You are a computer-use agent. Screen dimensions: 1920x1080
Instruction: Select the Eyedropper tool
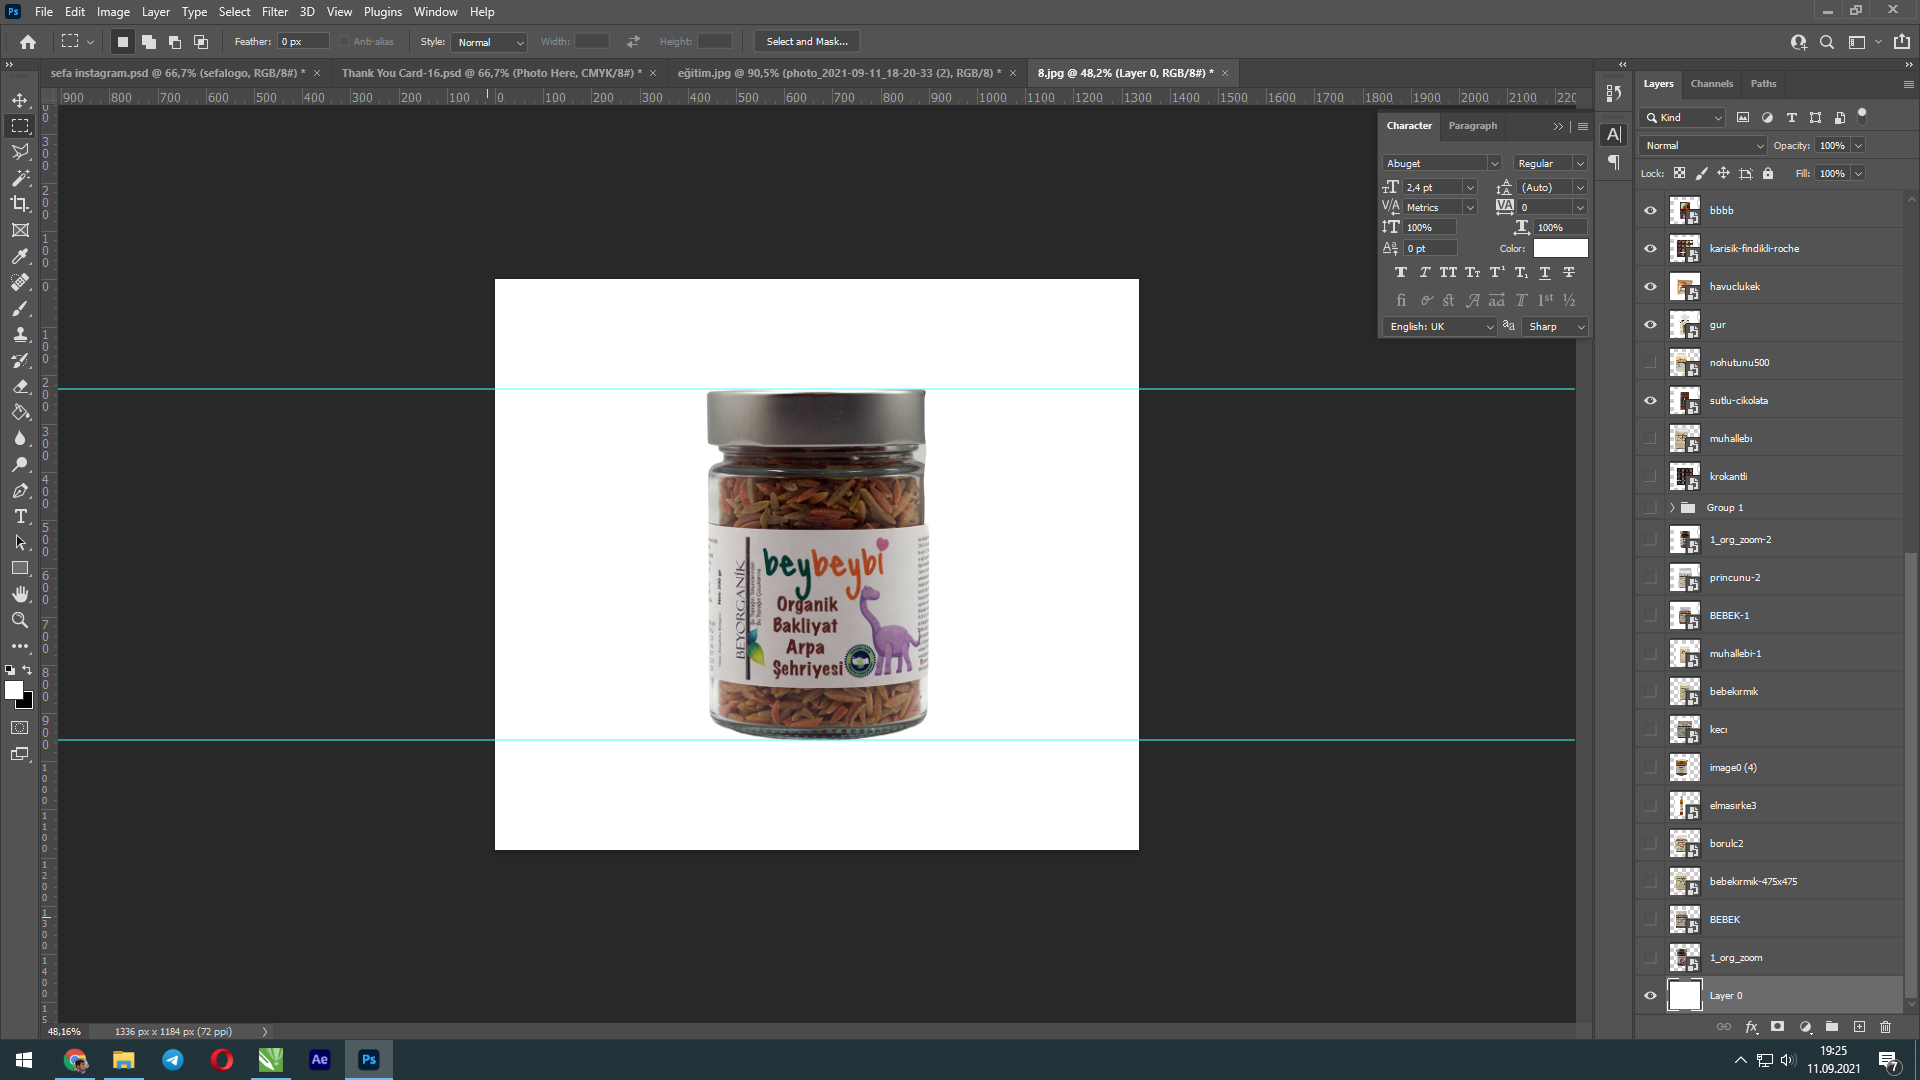(20, 256)
